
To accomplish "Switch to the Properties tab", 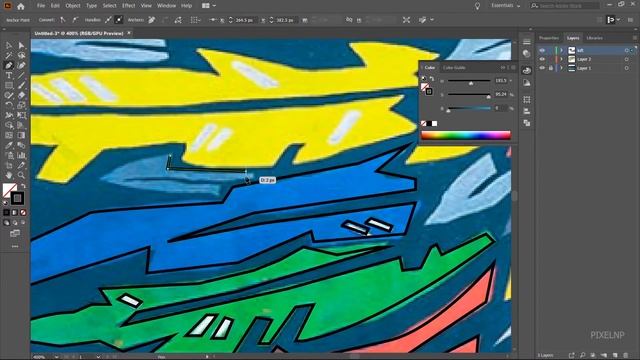I will pos(549,38).
